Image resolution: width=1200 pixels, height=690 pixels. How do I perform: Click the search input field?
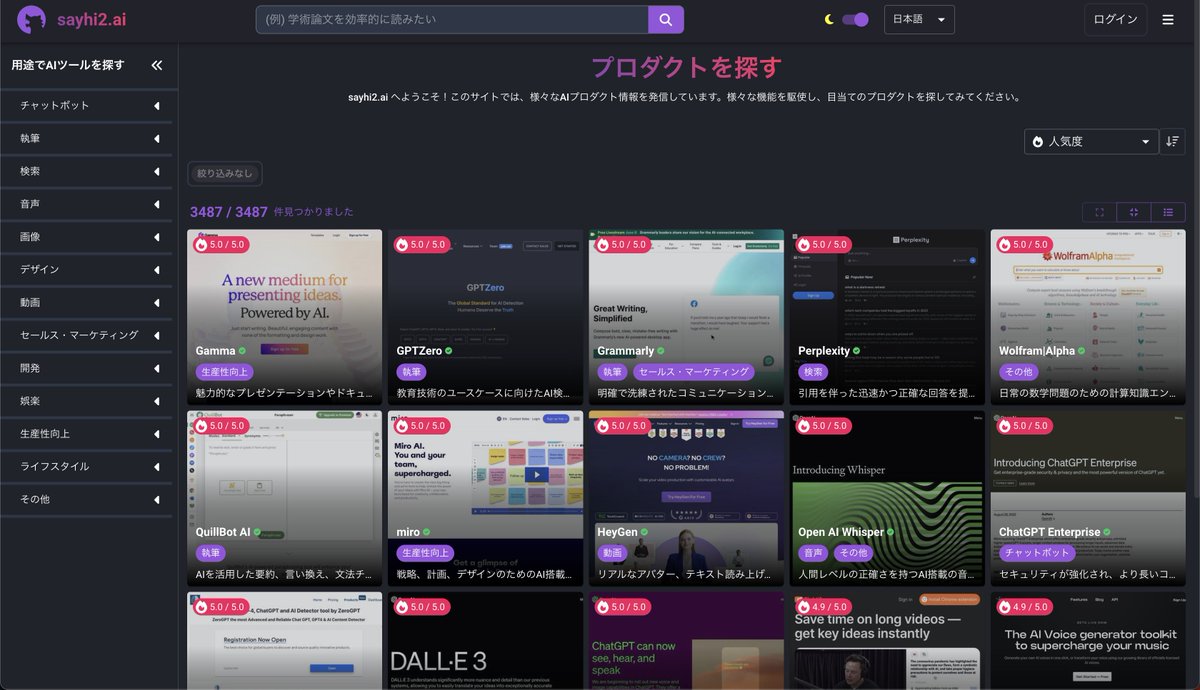[x=452, y=20]
